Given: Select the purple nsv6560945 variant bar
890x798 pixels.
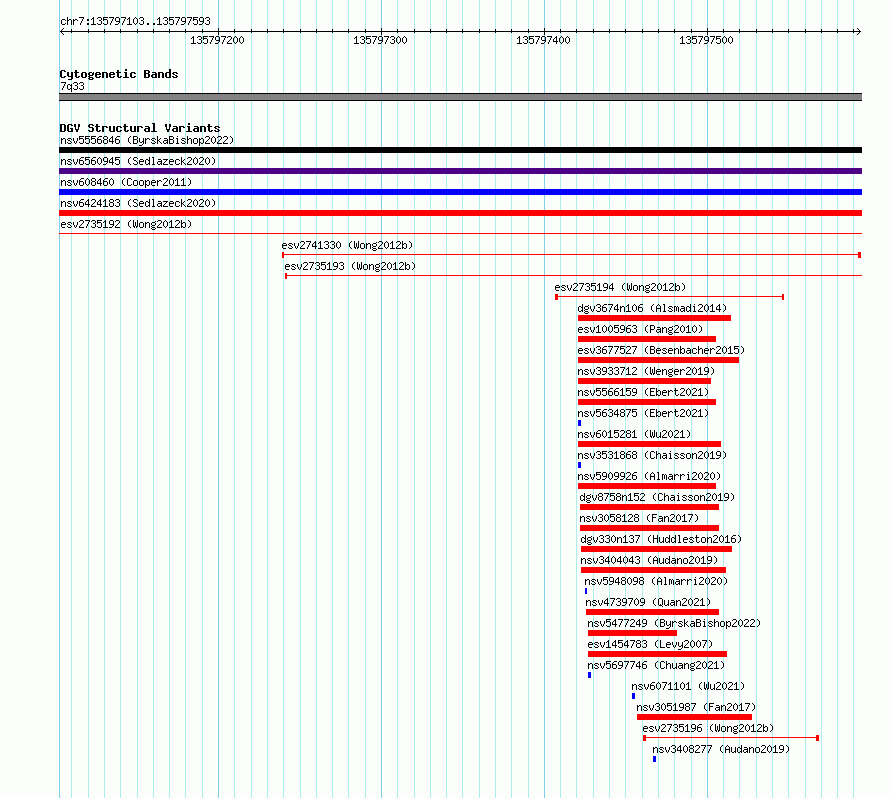Looking at the screenshot, I should click(460, 171).
